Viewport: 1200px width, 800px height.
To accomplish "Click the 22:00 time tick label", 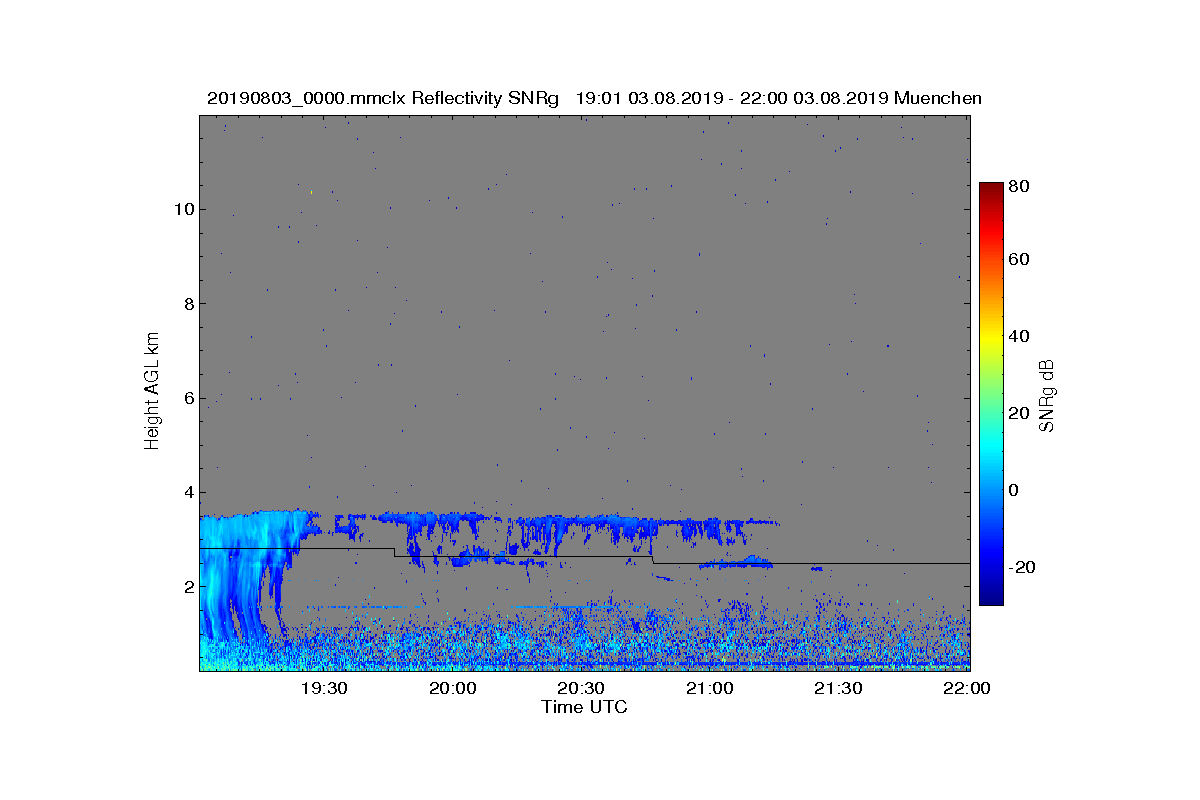I will point(967,688).
